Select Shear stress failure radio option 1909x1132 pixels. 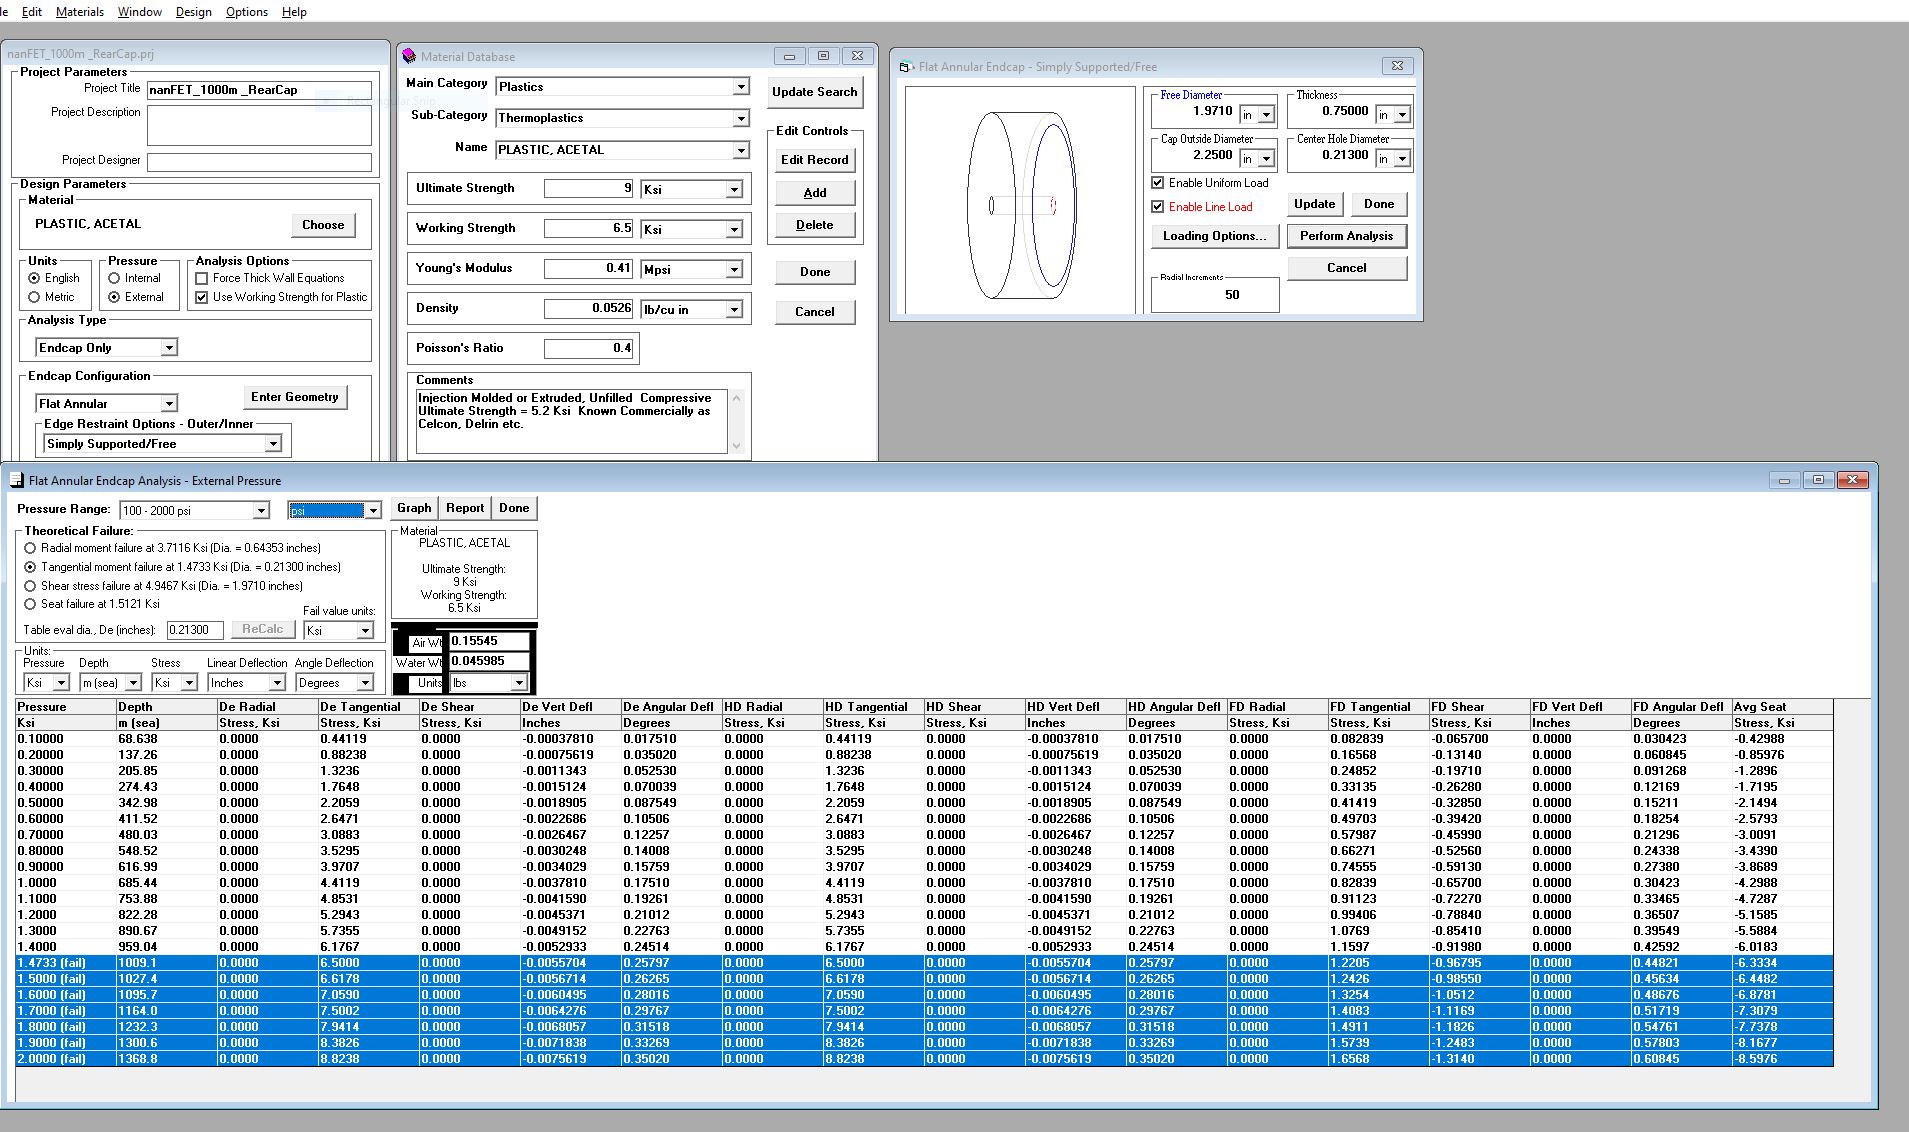click(x=30, y=586)
